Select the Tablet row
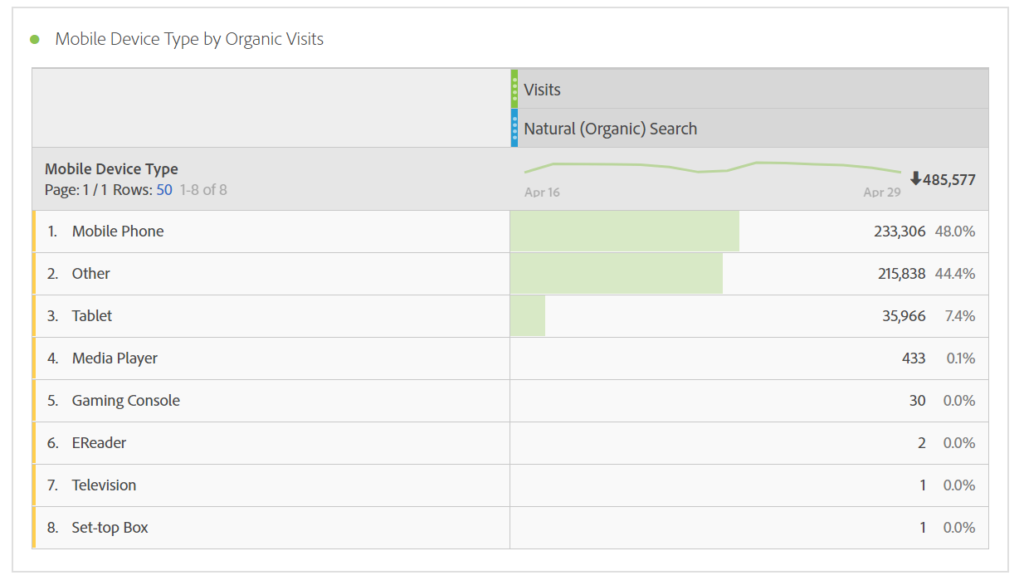This screenshot has height=585, width=1024. click(x=92, y=316)
